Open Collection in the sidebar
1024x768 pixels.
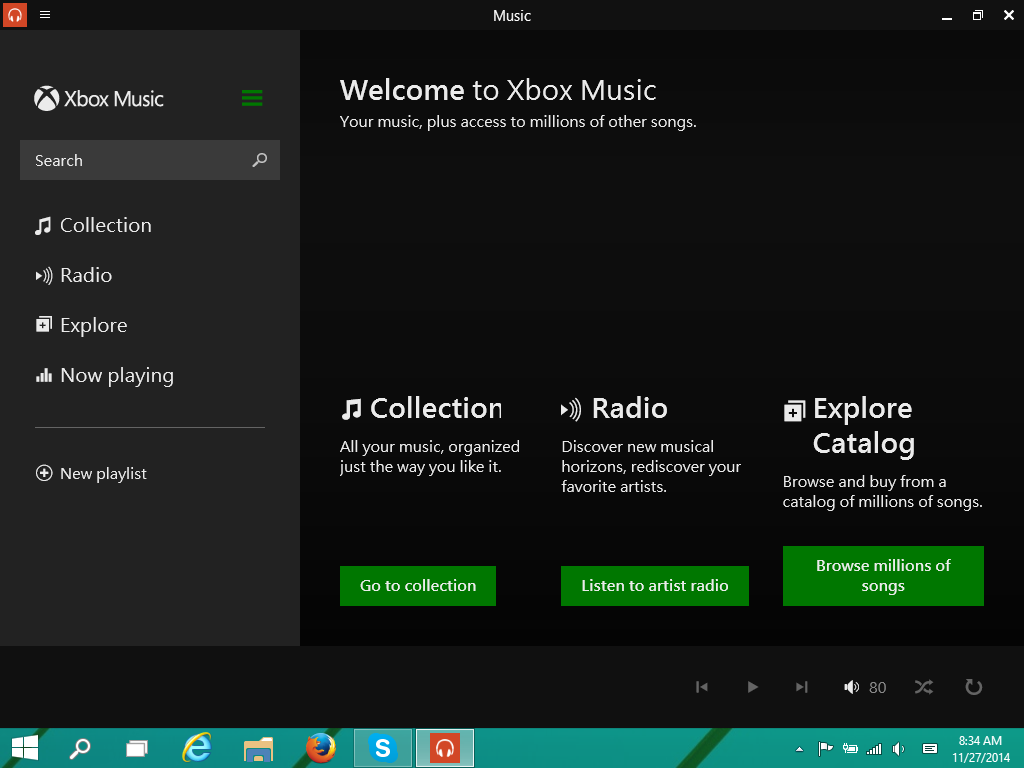click(93, 225)
